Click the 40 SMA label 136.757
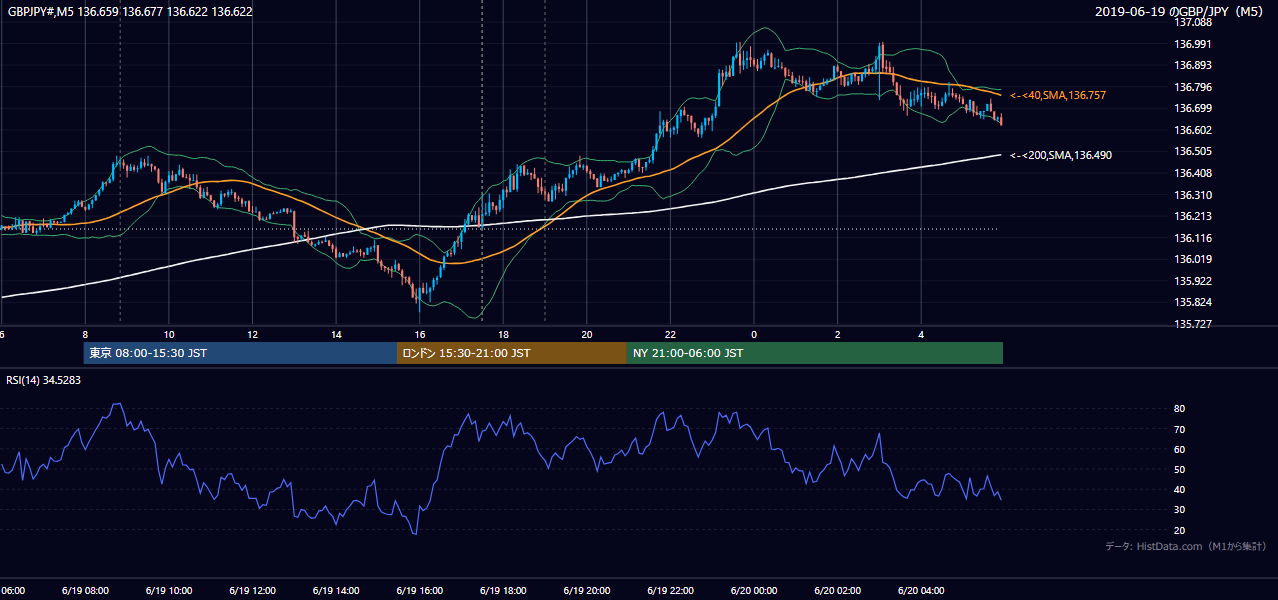This screenshot has width=1278, height=600. 1058,95
